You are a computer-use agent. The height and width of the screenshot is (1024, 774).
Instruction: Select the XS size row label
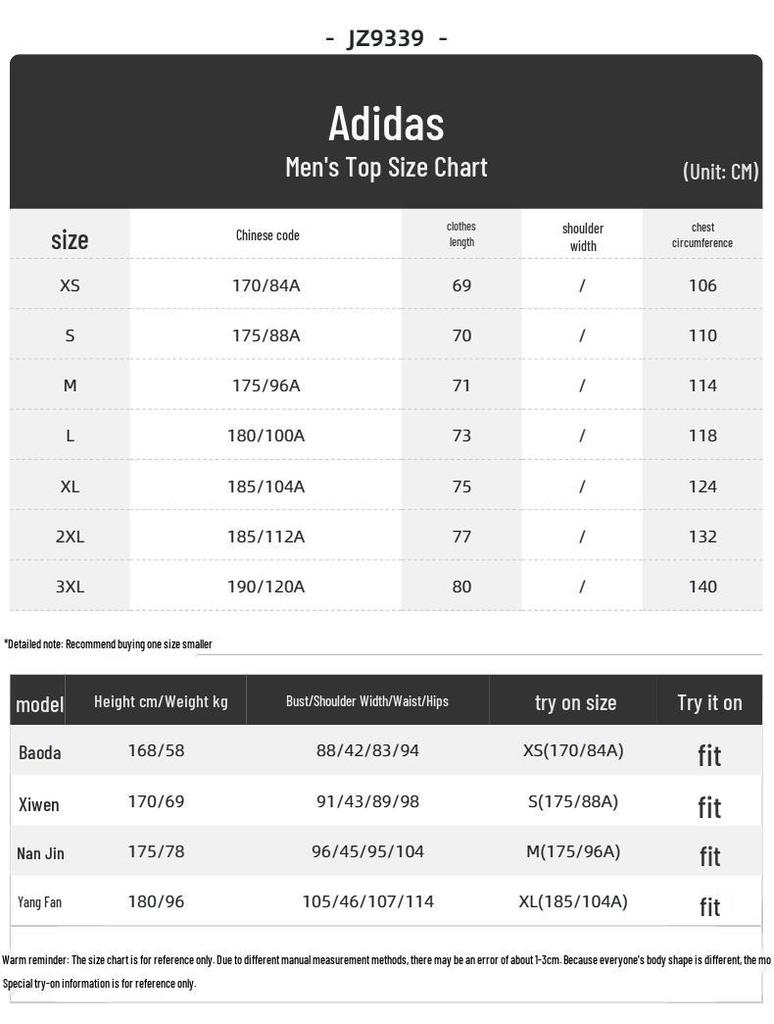click(70, 285)
